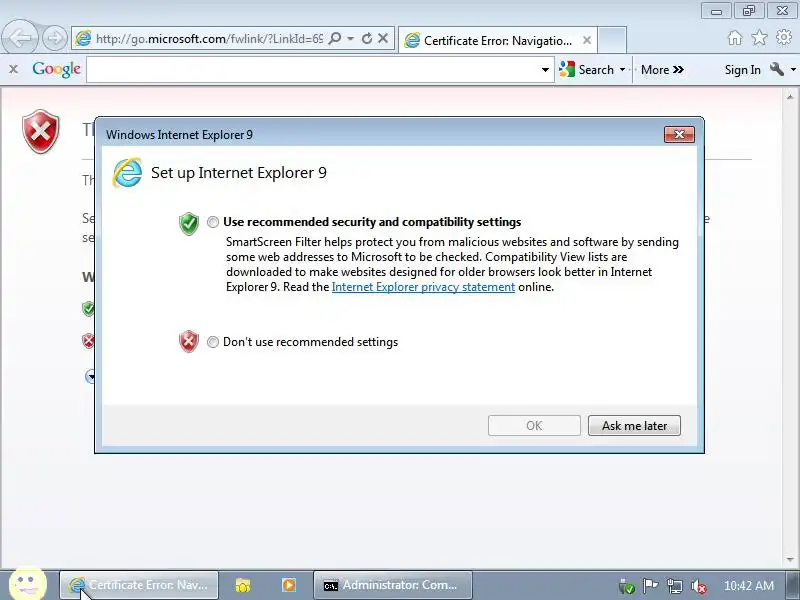
Task: Click the Set up Internet Explorer 9 heading
Action: (239, 173)
